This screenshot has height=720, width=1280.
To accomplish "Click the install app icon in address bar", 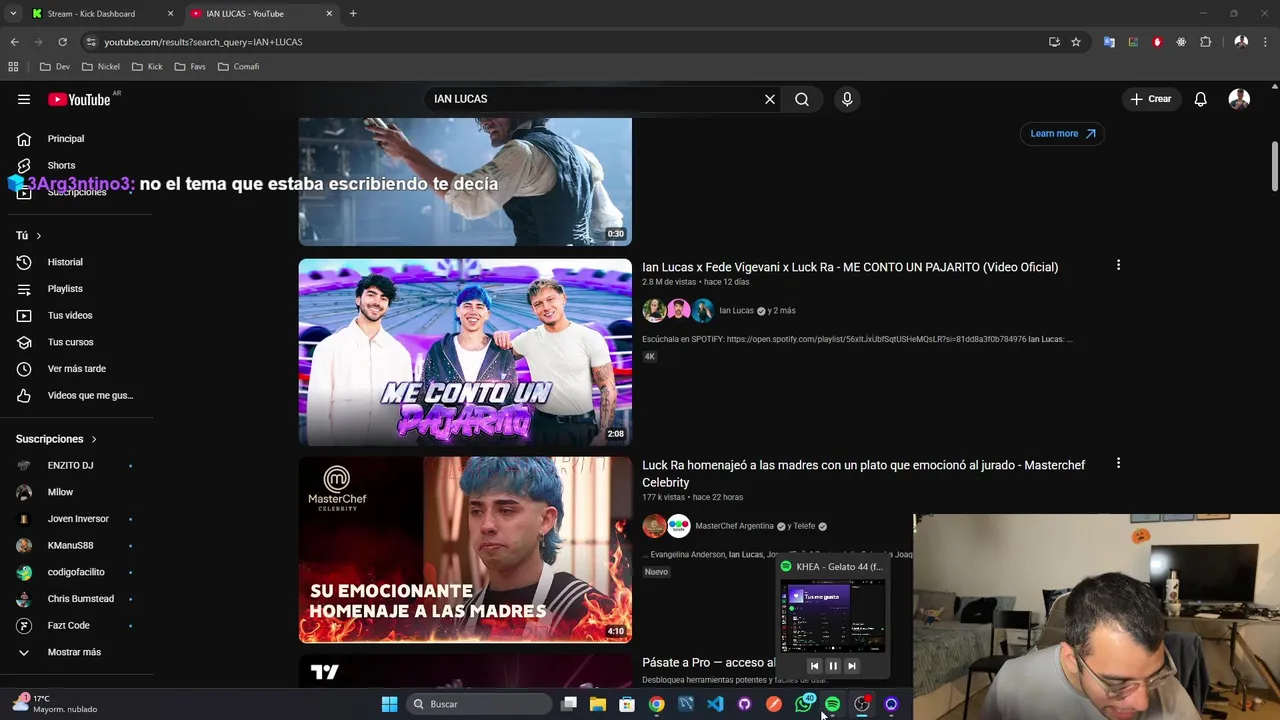I will (x=1054, y=42).
